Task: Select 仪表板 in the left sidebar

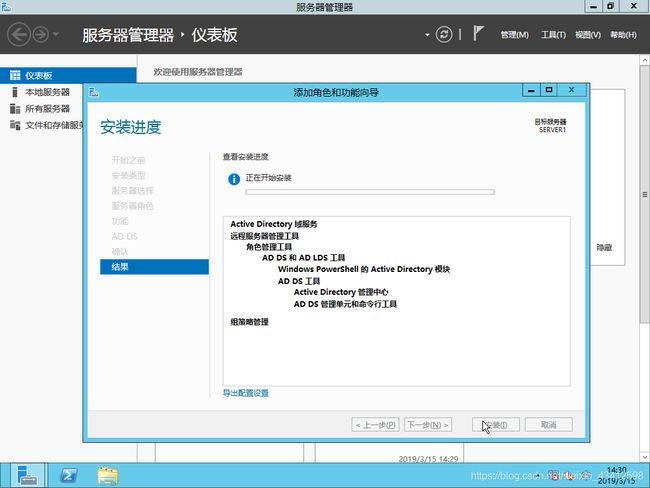Action: [x=68, y=75]
